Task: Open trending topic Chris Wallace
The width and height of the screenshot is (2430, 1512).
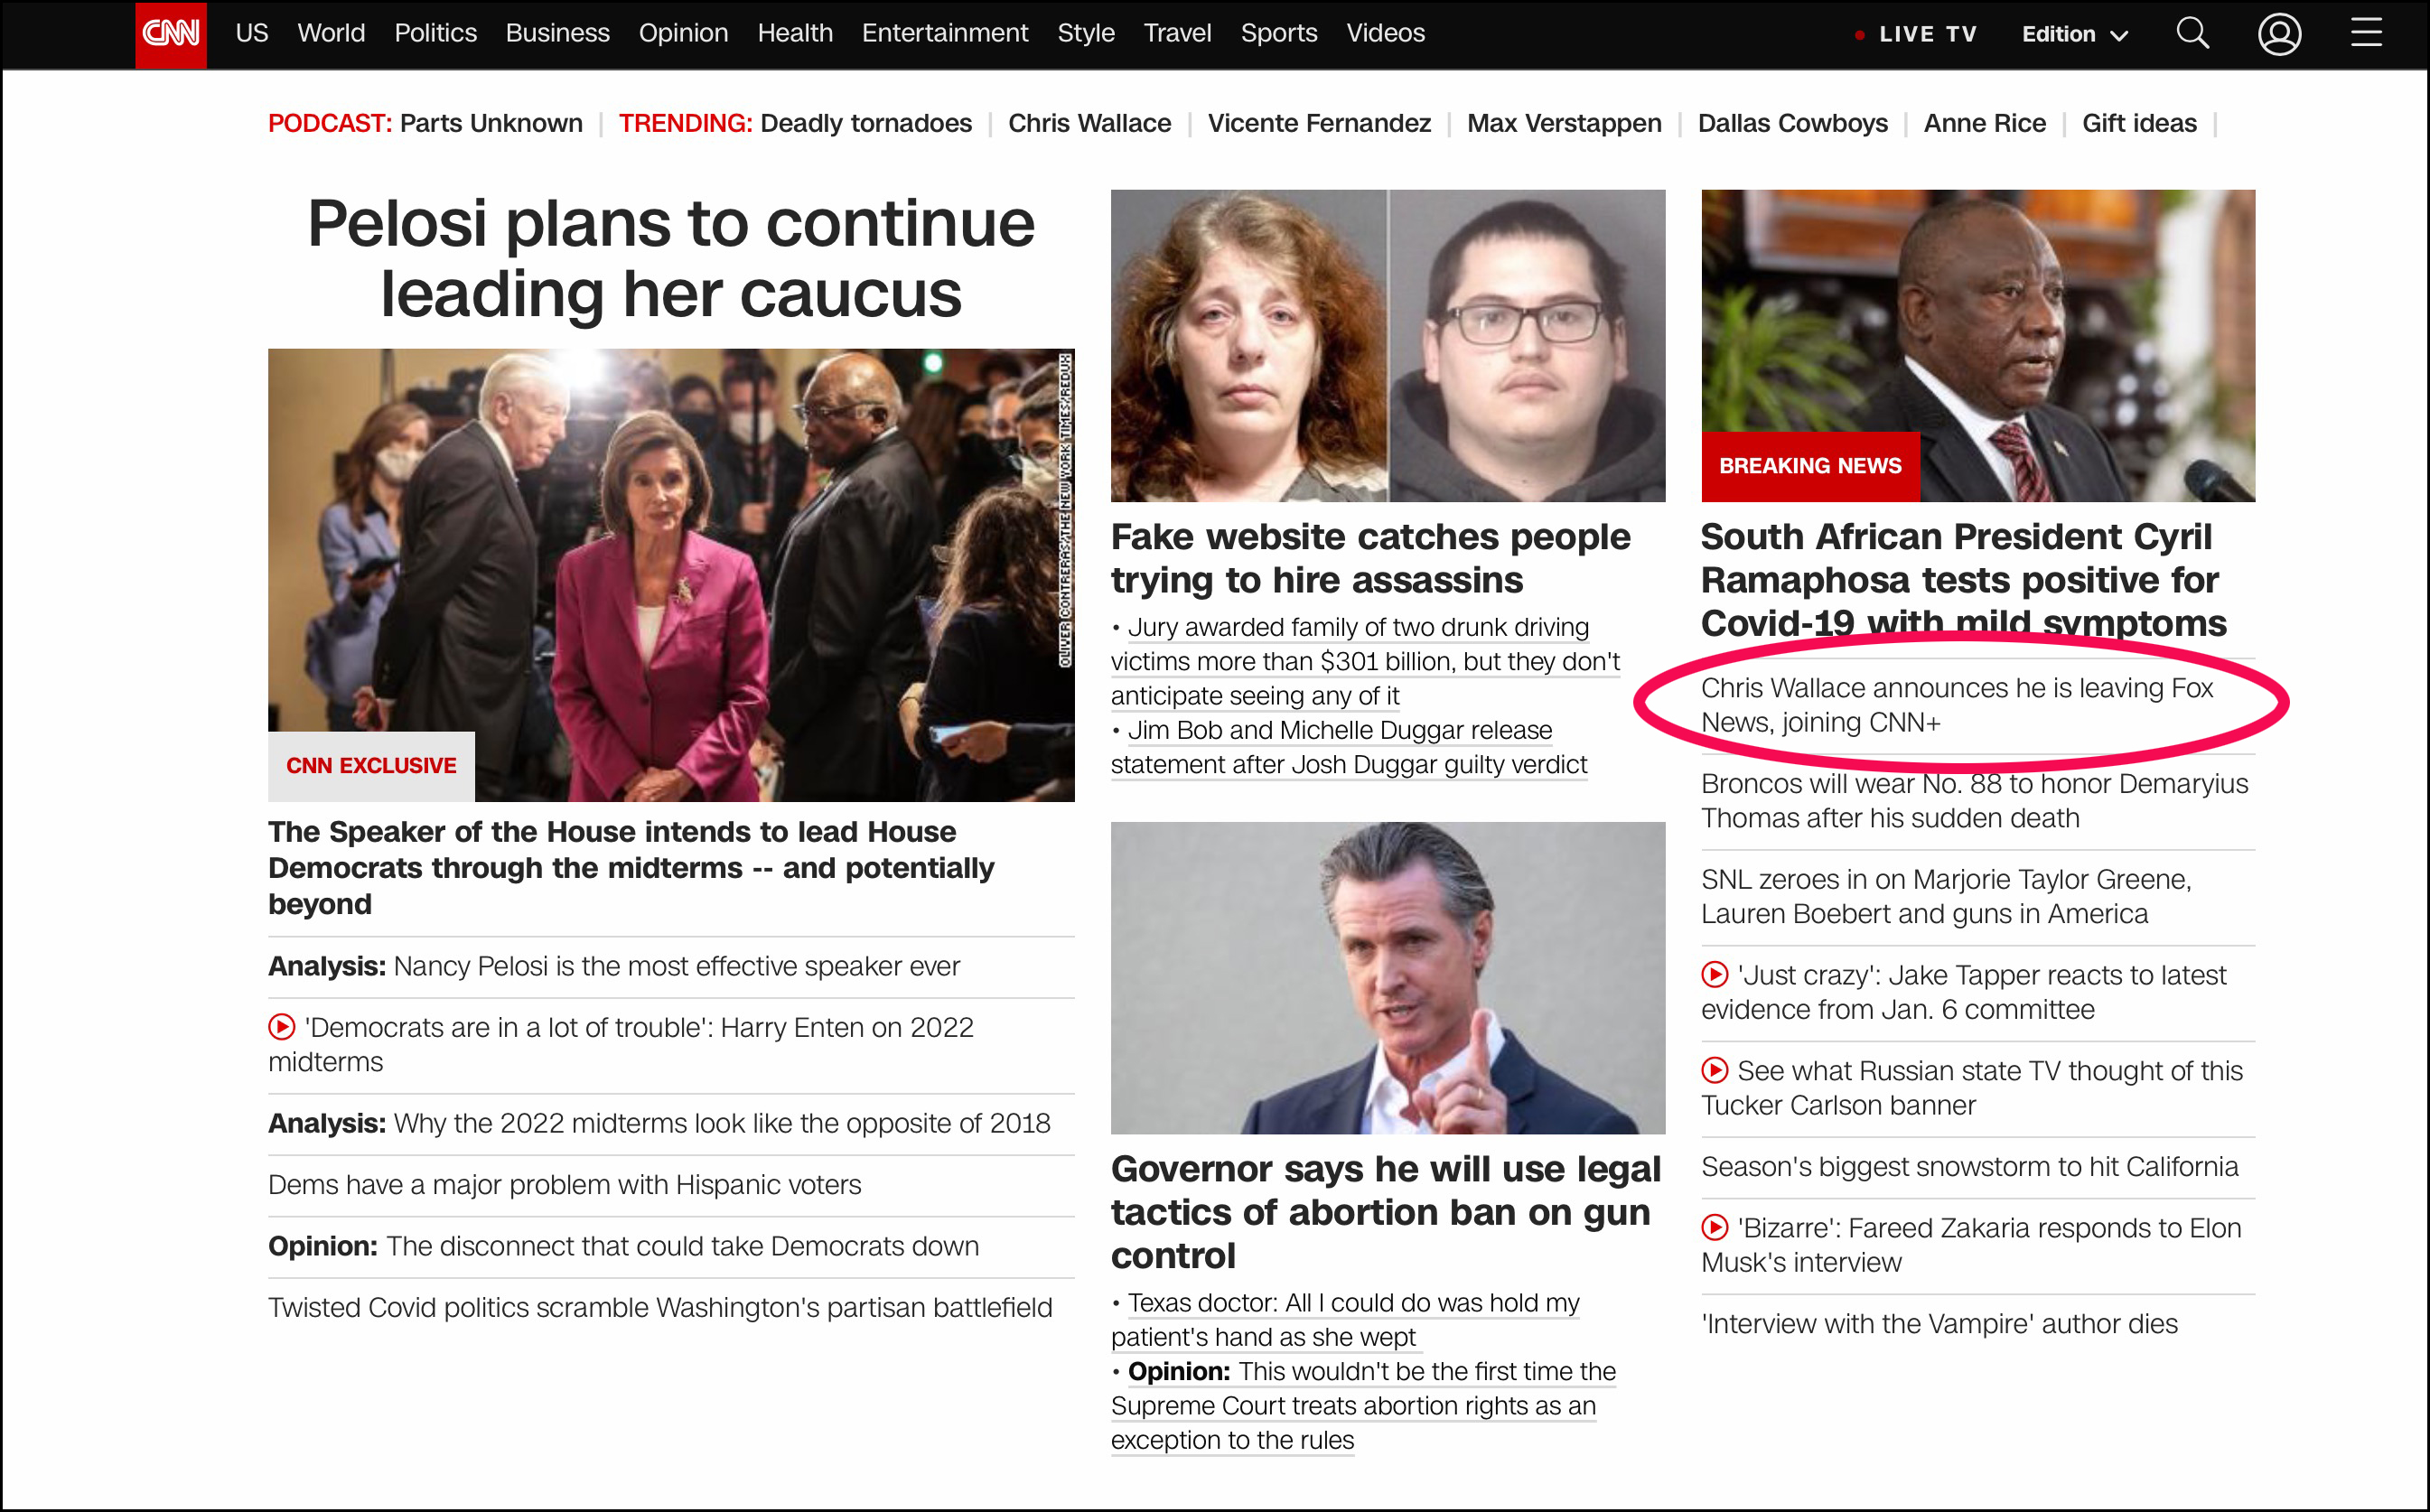Action: point(1089,123)
